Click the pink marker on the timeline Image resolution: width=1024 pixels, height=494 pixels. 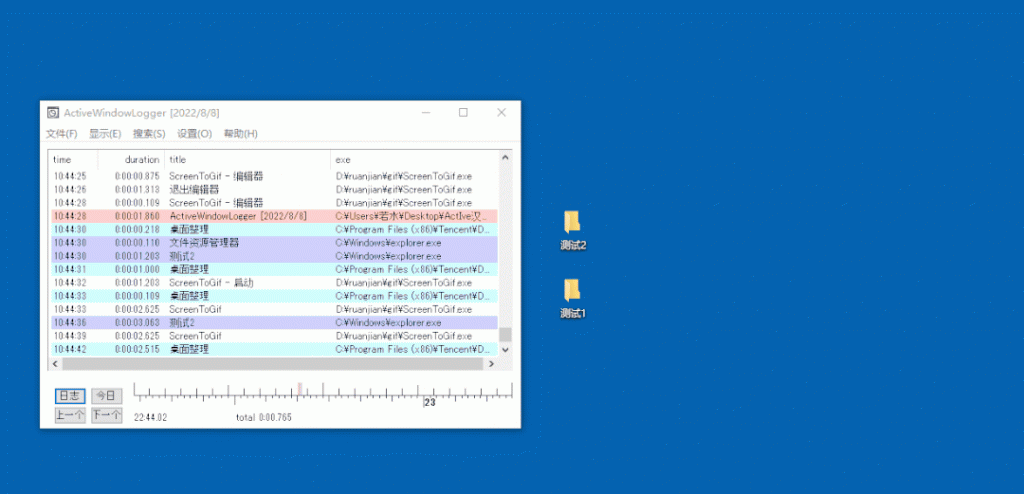pyautogui.click(x=300, y=389)
